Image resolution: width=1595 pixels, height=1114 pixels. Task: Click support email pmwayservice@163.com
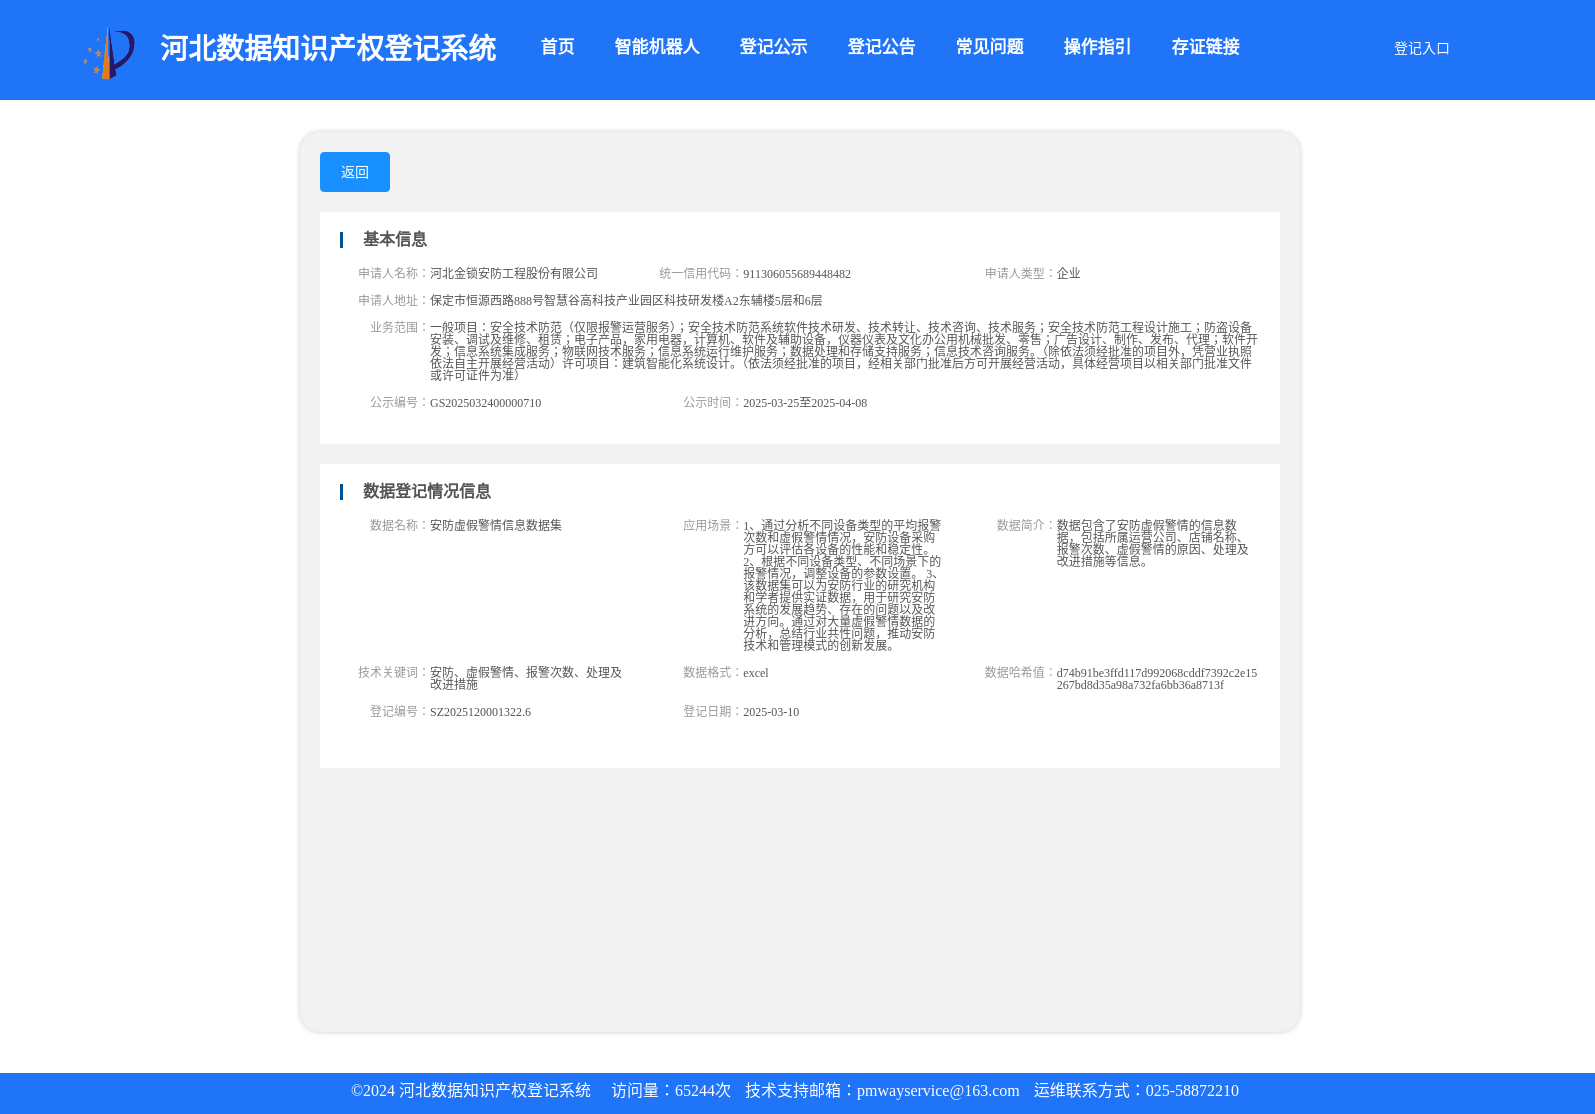point(938,1091)
